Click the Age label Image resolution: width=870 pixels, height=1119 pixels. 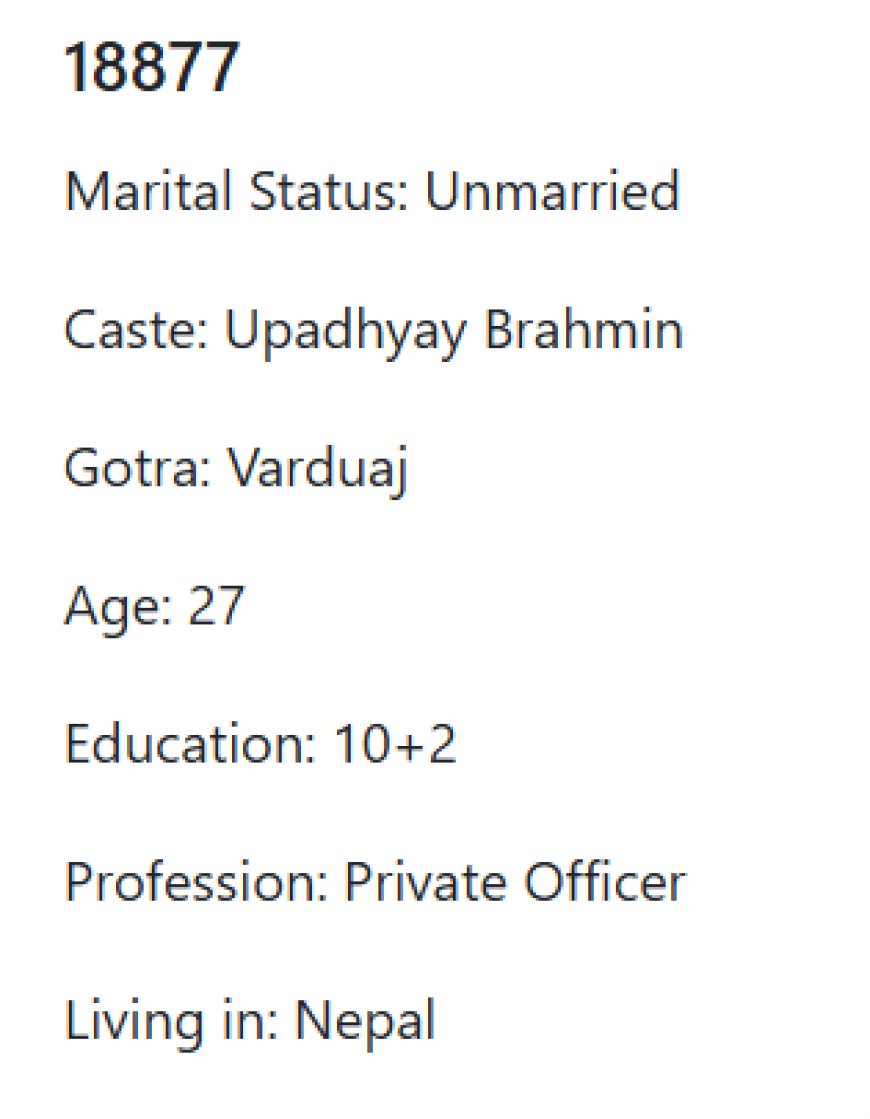coord(118,608)
